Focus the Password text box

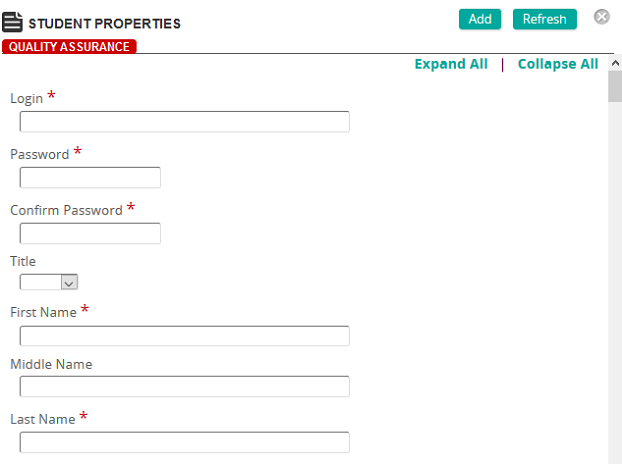coord(90,177)
